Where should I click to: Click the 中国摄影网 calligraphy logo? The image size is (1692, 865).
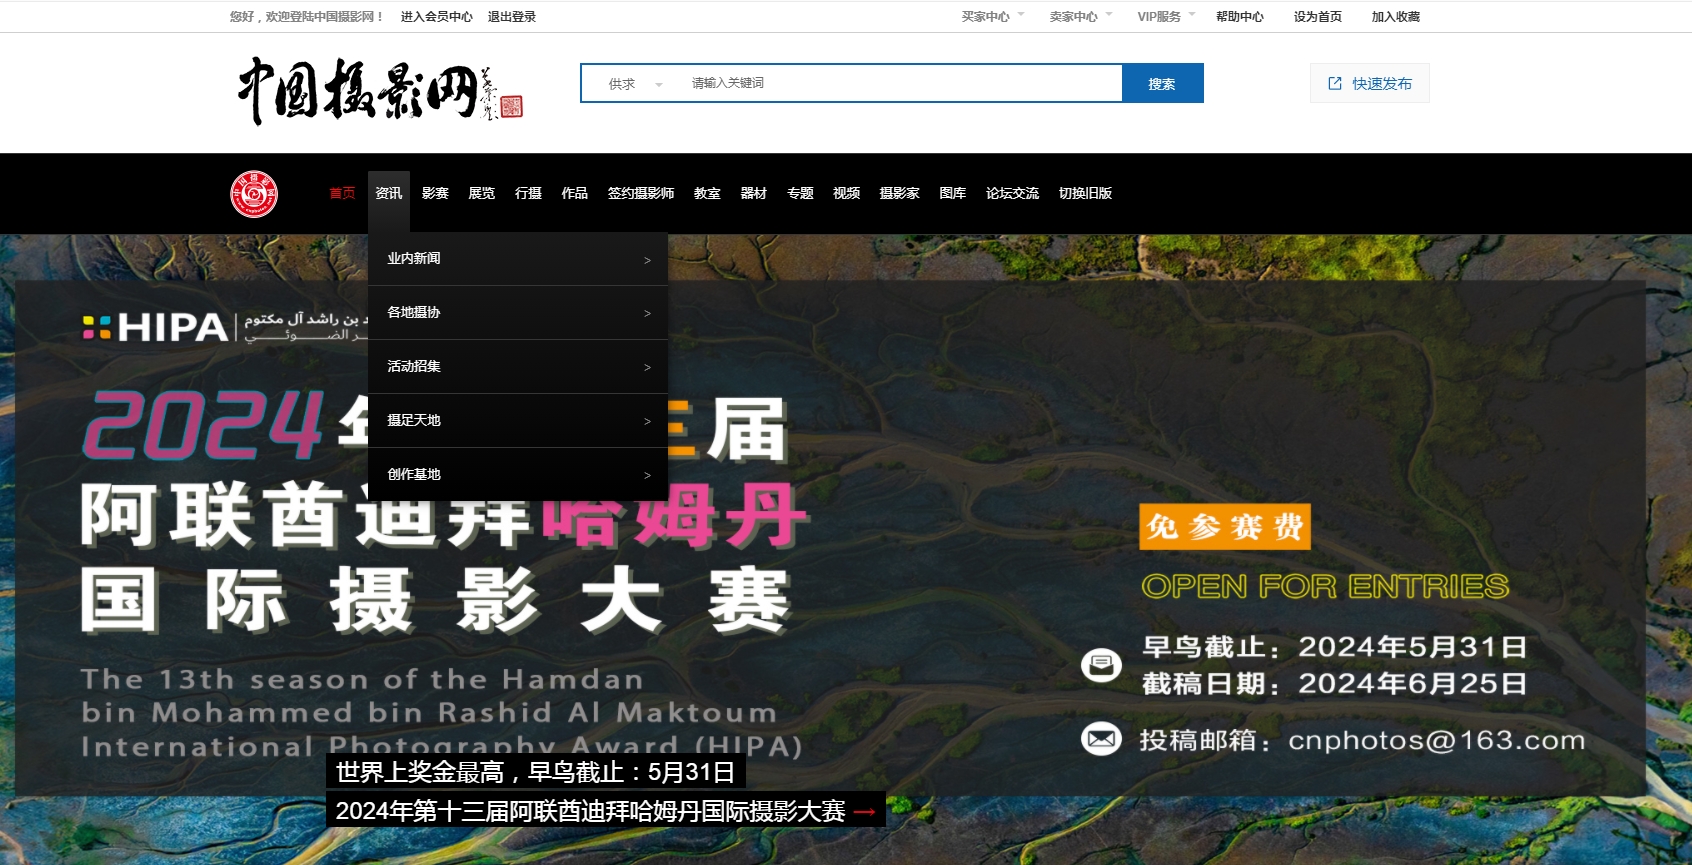coord(380,92)
